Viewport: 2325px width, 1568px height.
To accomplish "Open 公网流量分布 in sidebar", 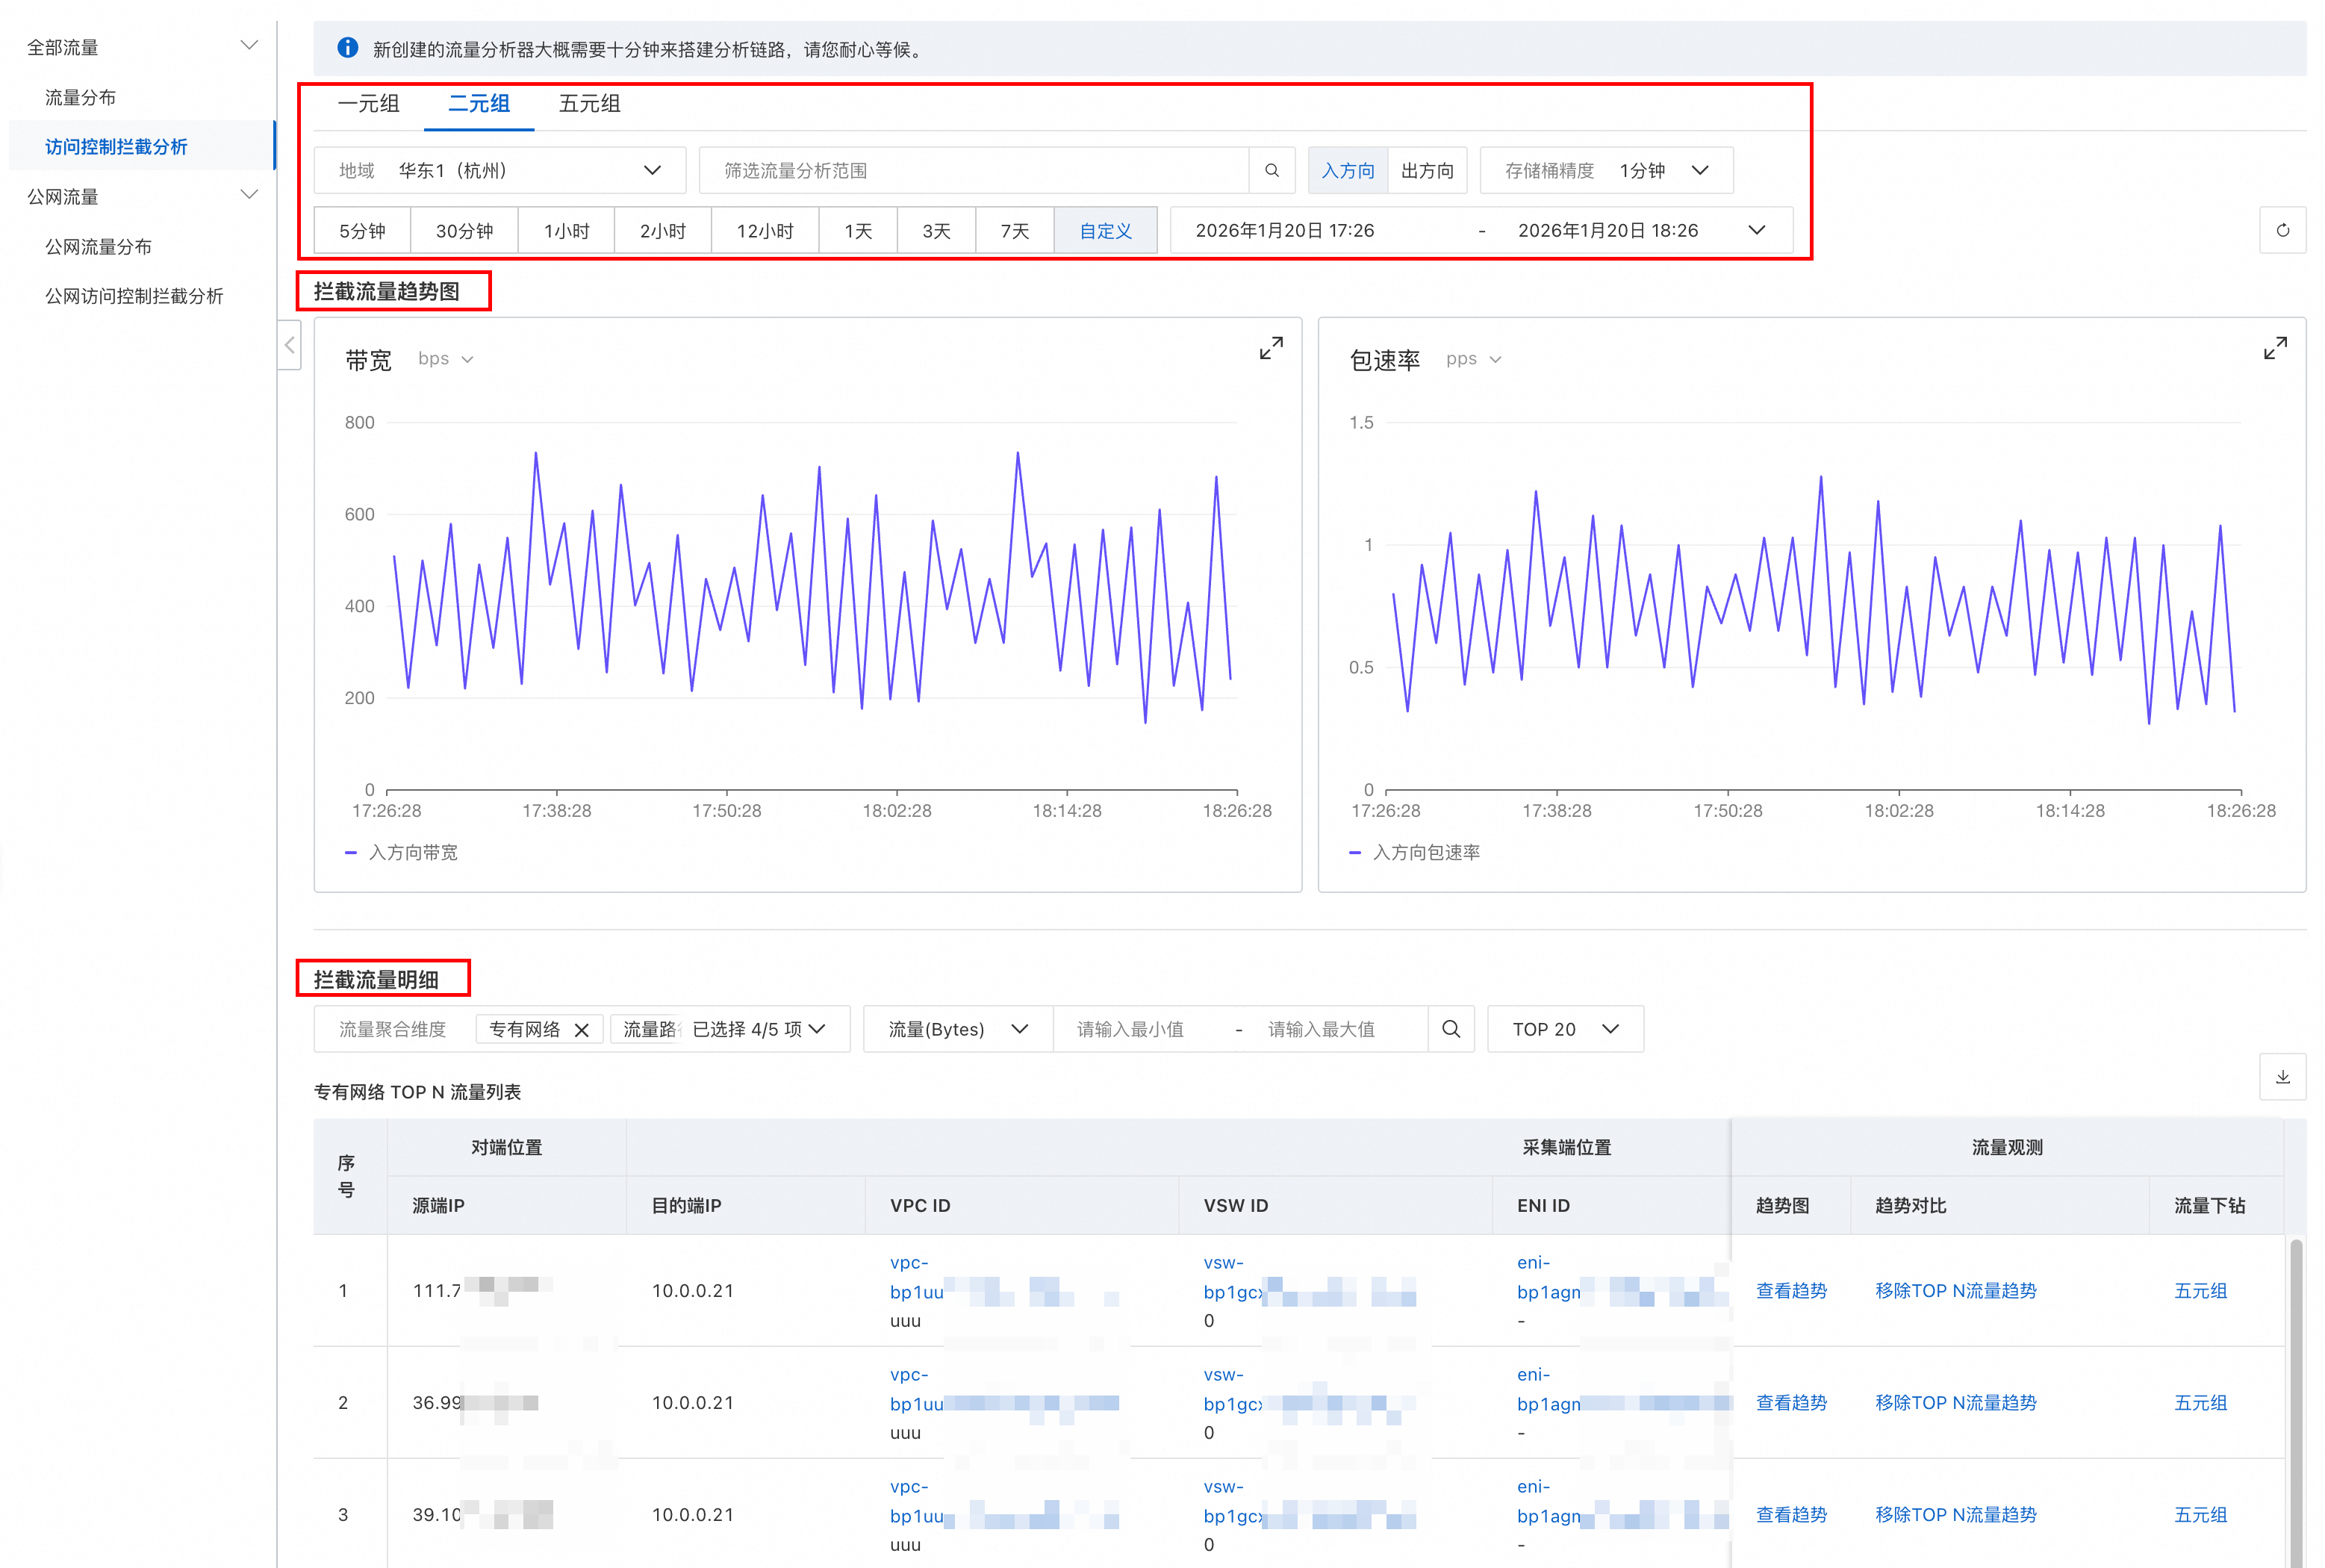I will click(x=98, y=247).
